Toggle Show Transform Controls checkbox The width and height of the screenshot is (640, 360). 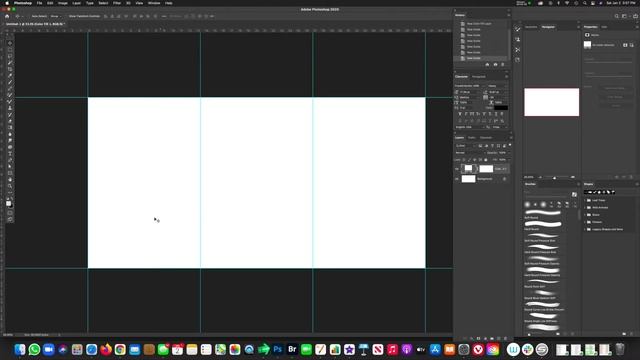pyautogui.click(x=67, y=16)
